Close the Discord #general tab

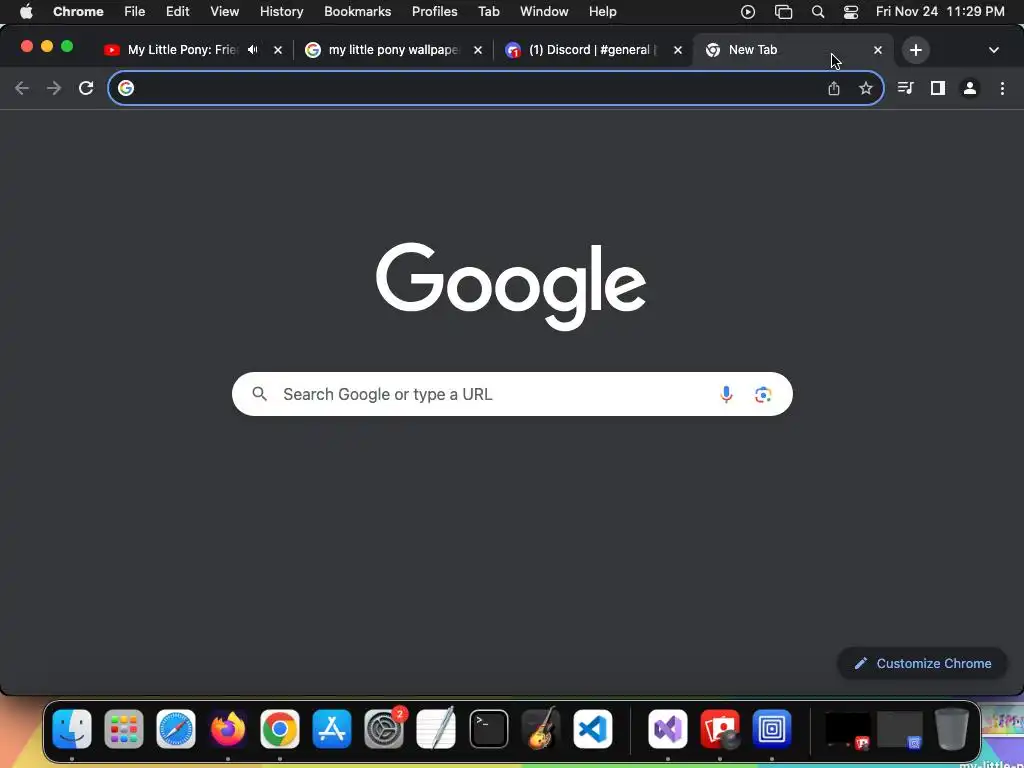click(678, 50)
